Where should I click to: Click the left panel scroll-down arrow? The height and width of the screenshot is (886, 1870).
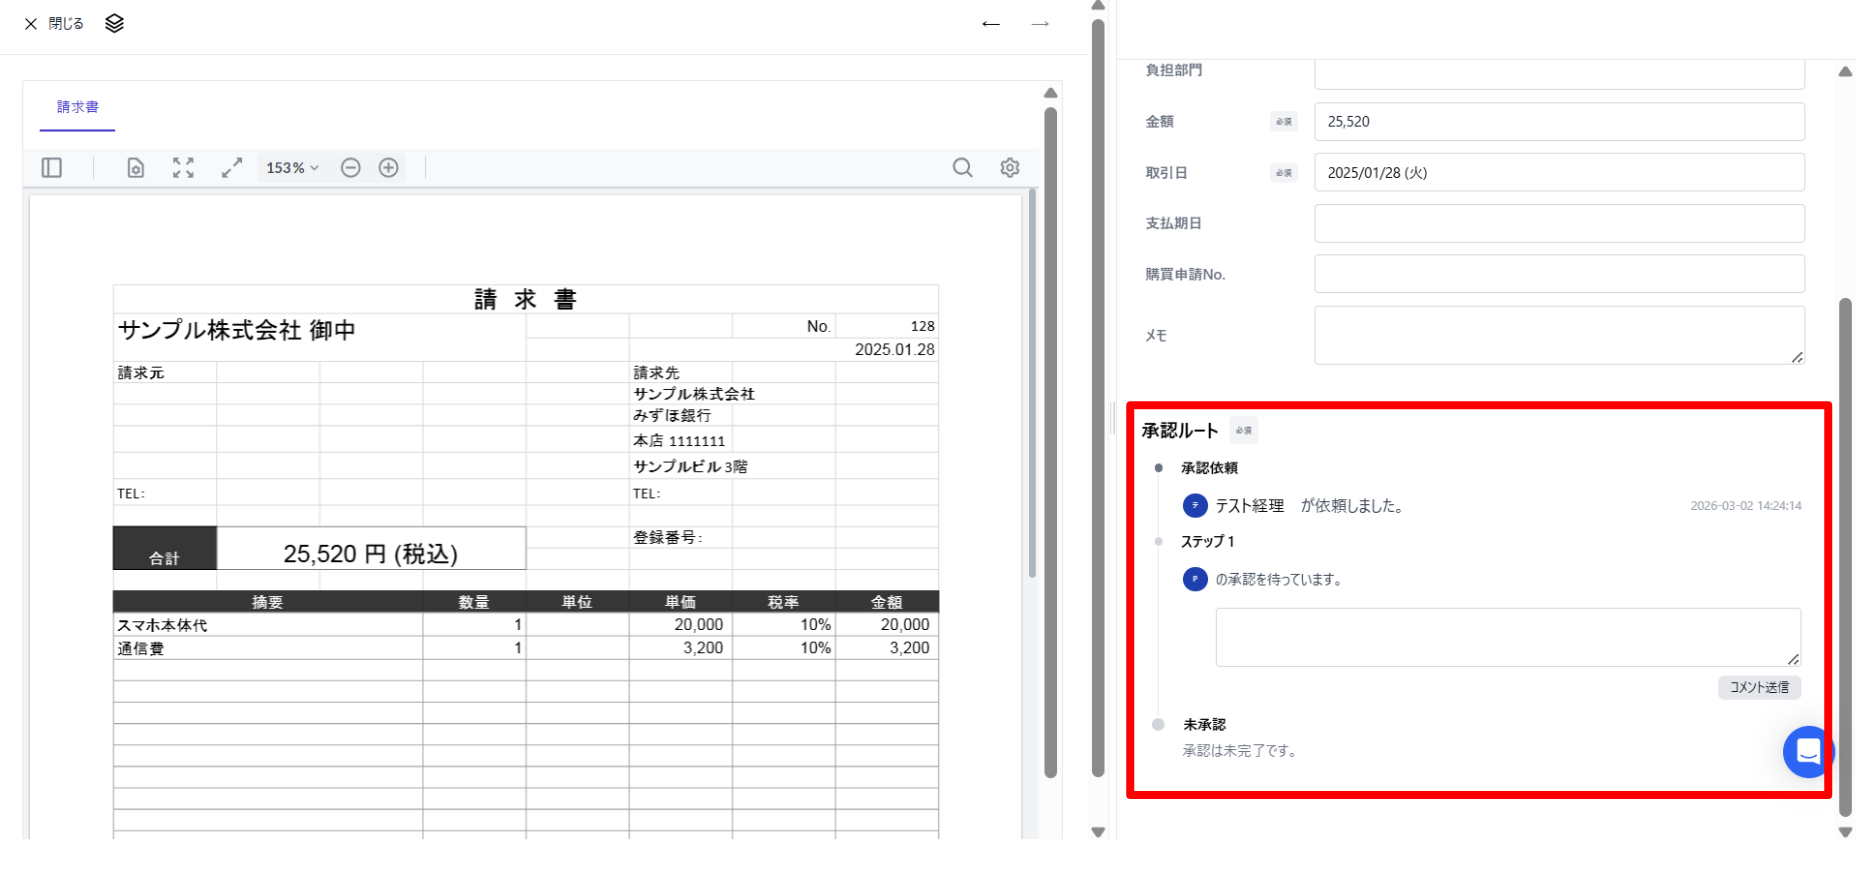(1098, 832)
